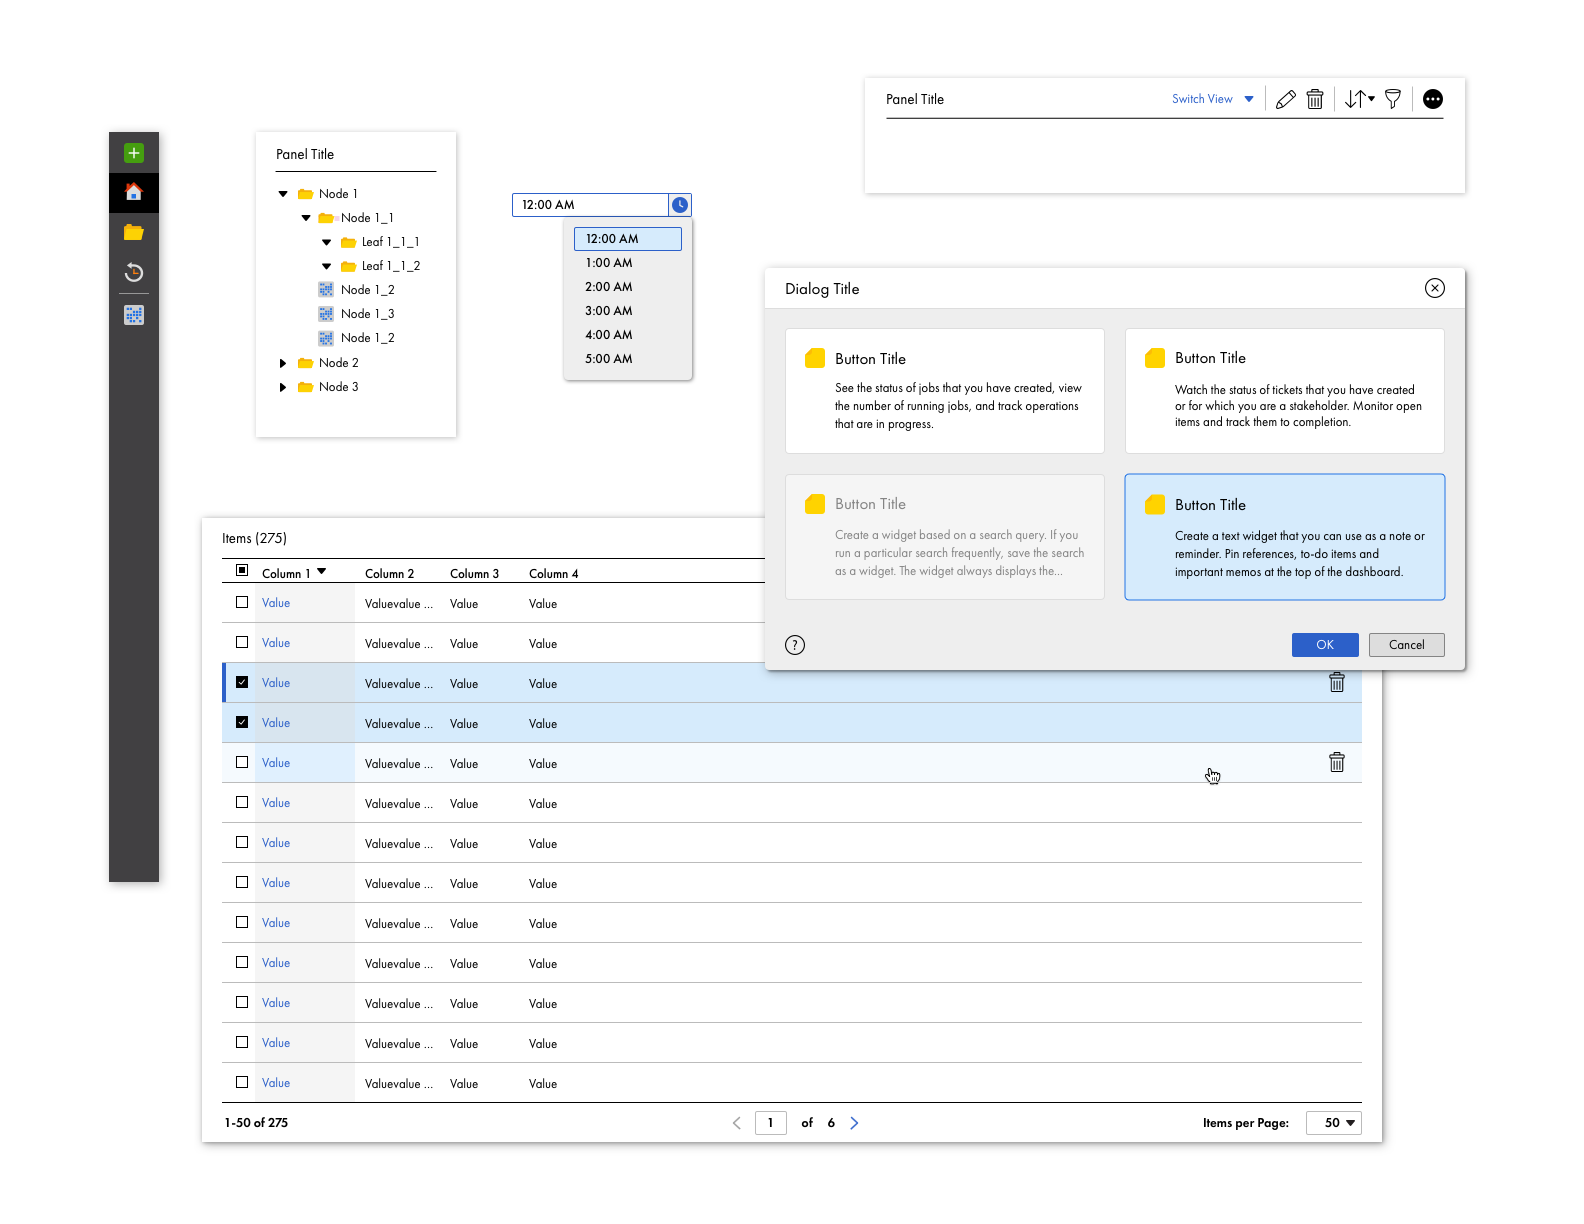This screenshot has height=1224, width=1584.
Task: Open the Home icon in the sidebar
Action: (x=133, y=192)
